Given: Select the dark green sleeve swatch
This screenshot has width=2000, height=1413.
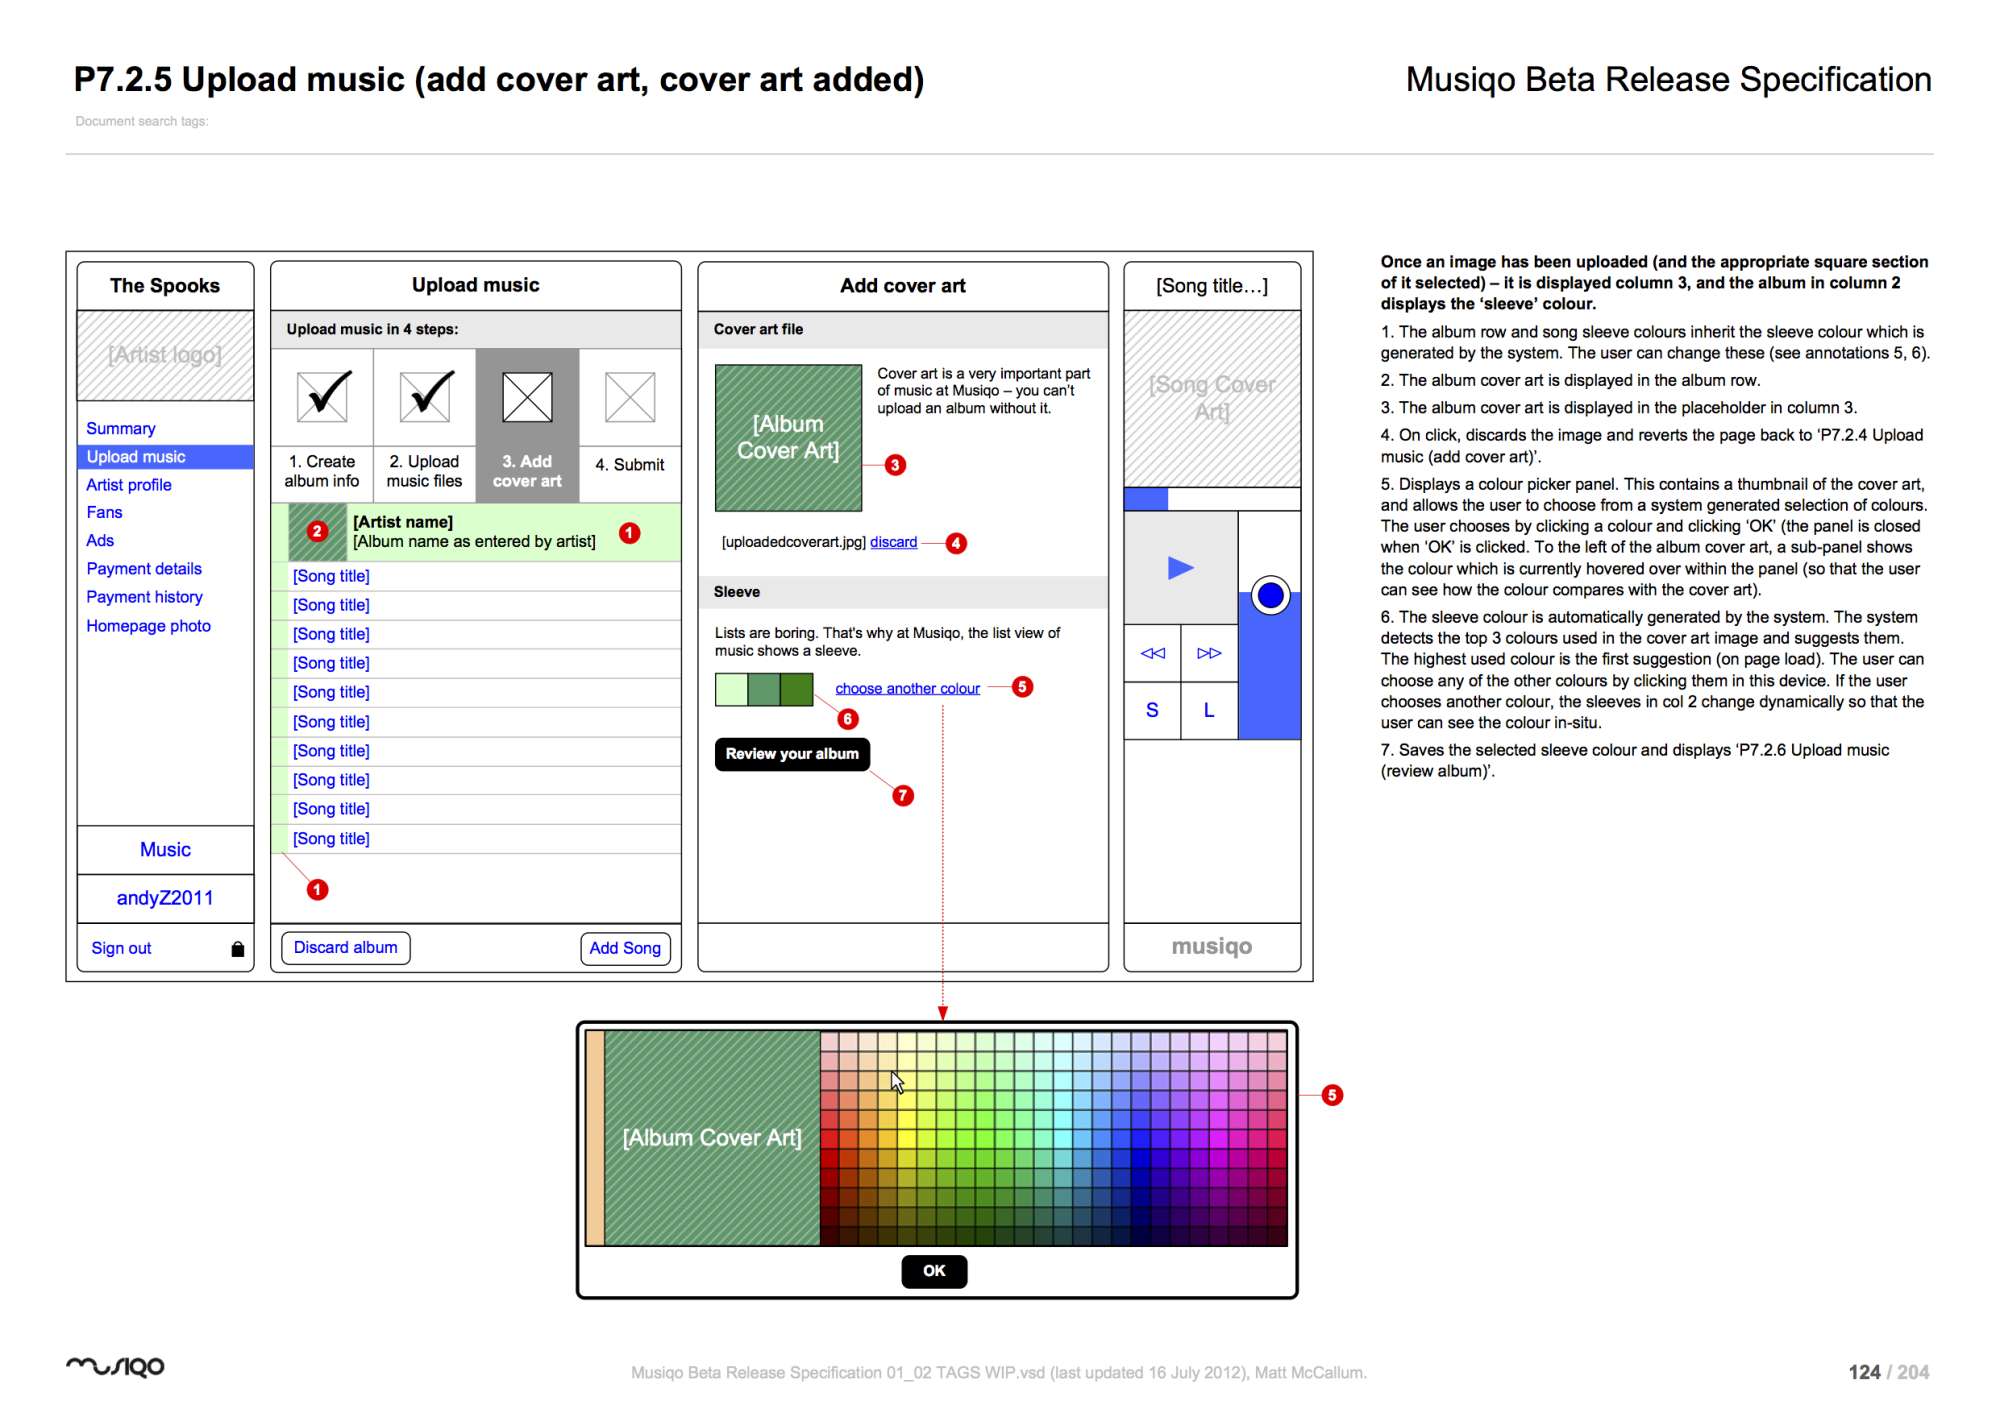Looking at the screenshot, I should pyautogui.click(x=797, y=690).
